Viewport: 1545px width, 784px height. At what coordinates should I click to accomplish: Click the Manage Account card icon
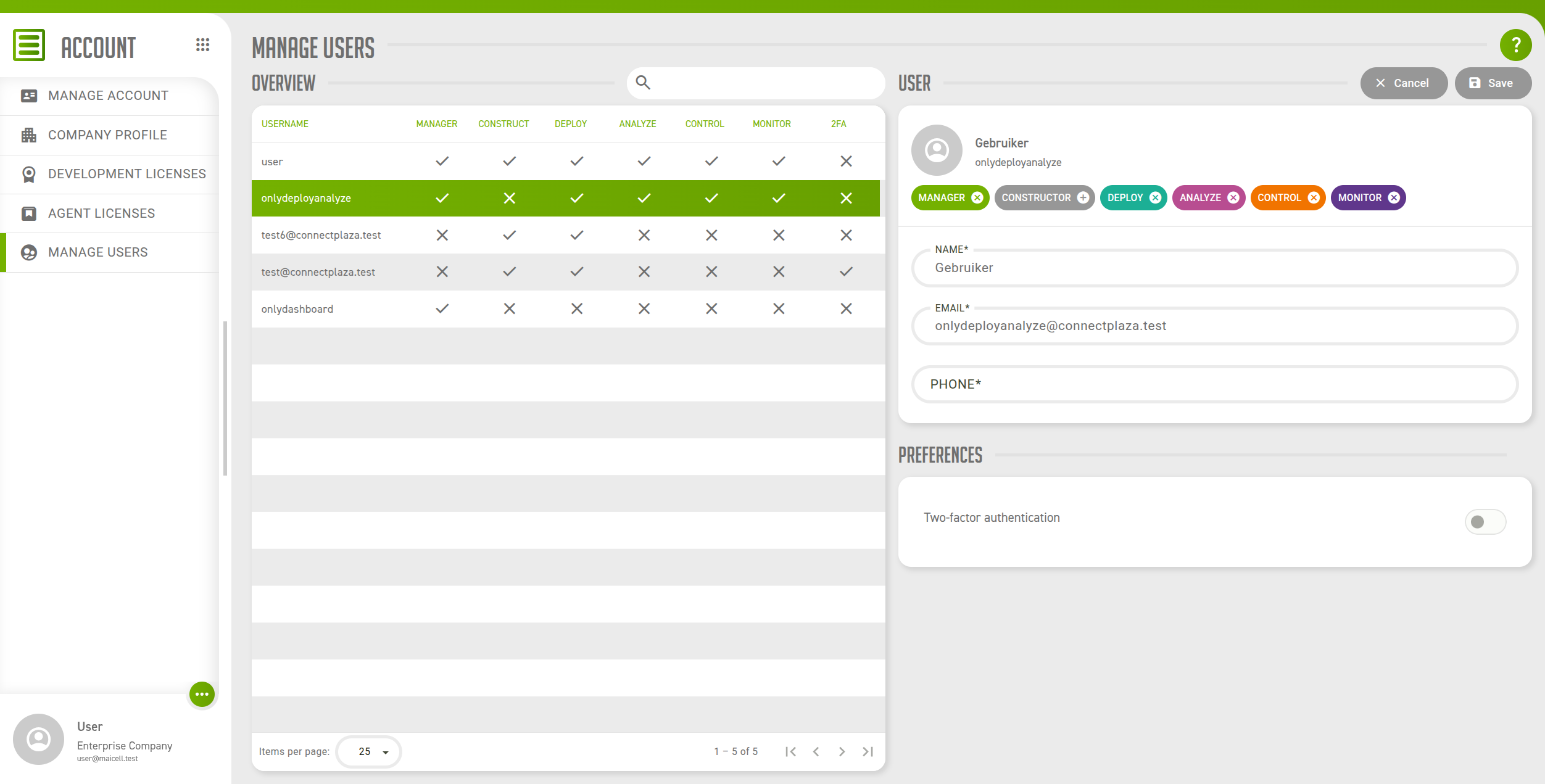click(29, 96)
